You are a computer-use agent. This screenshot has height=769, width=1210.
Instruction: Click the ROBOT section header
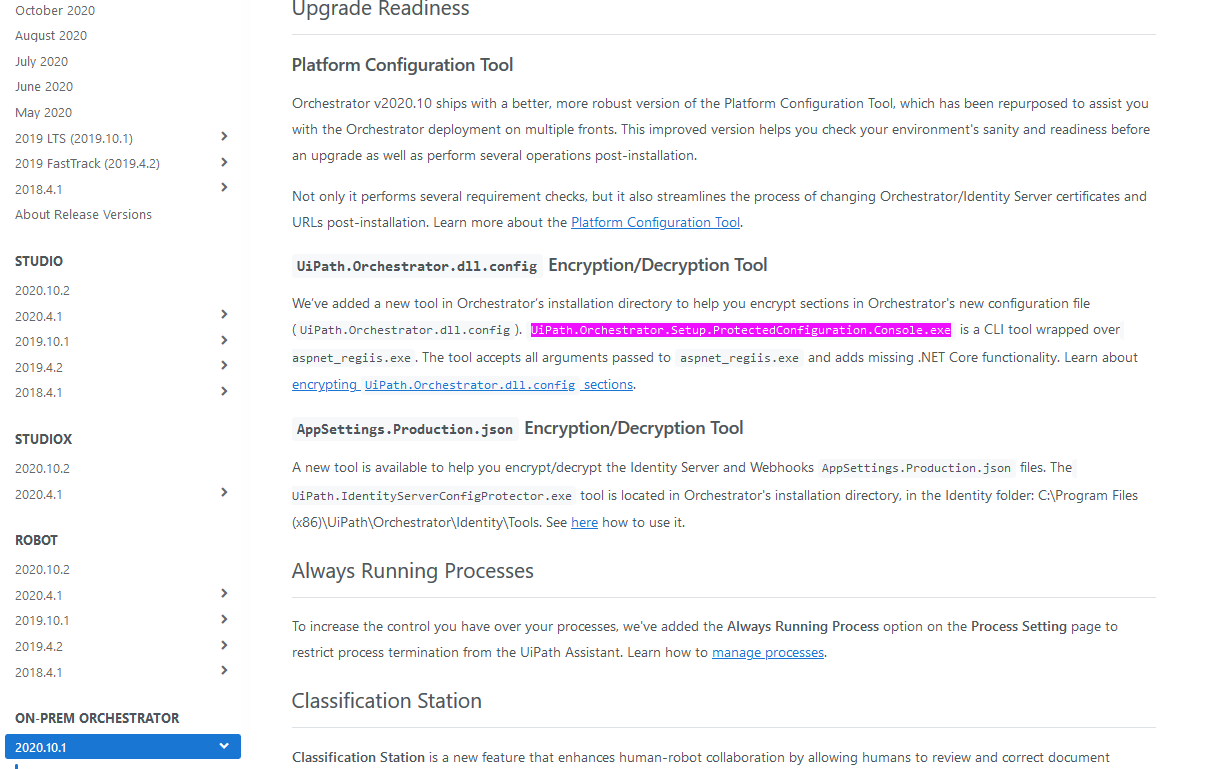tap(36, 540)
